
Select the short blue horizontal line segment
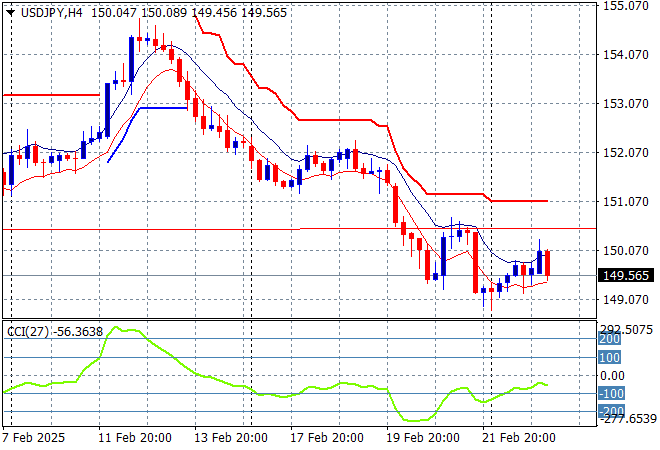coord(163,108)
